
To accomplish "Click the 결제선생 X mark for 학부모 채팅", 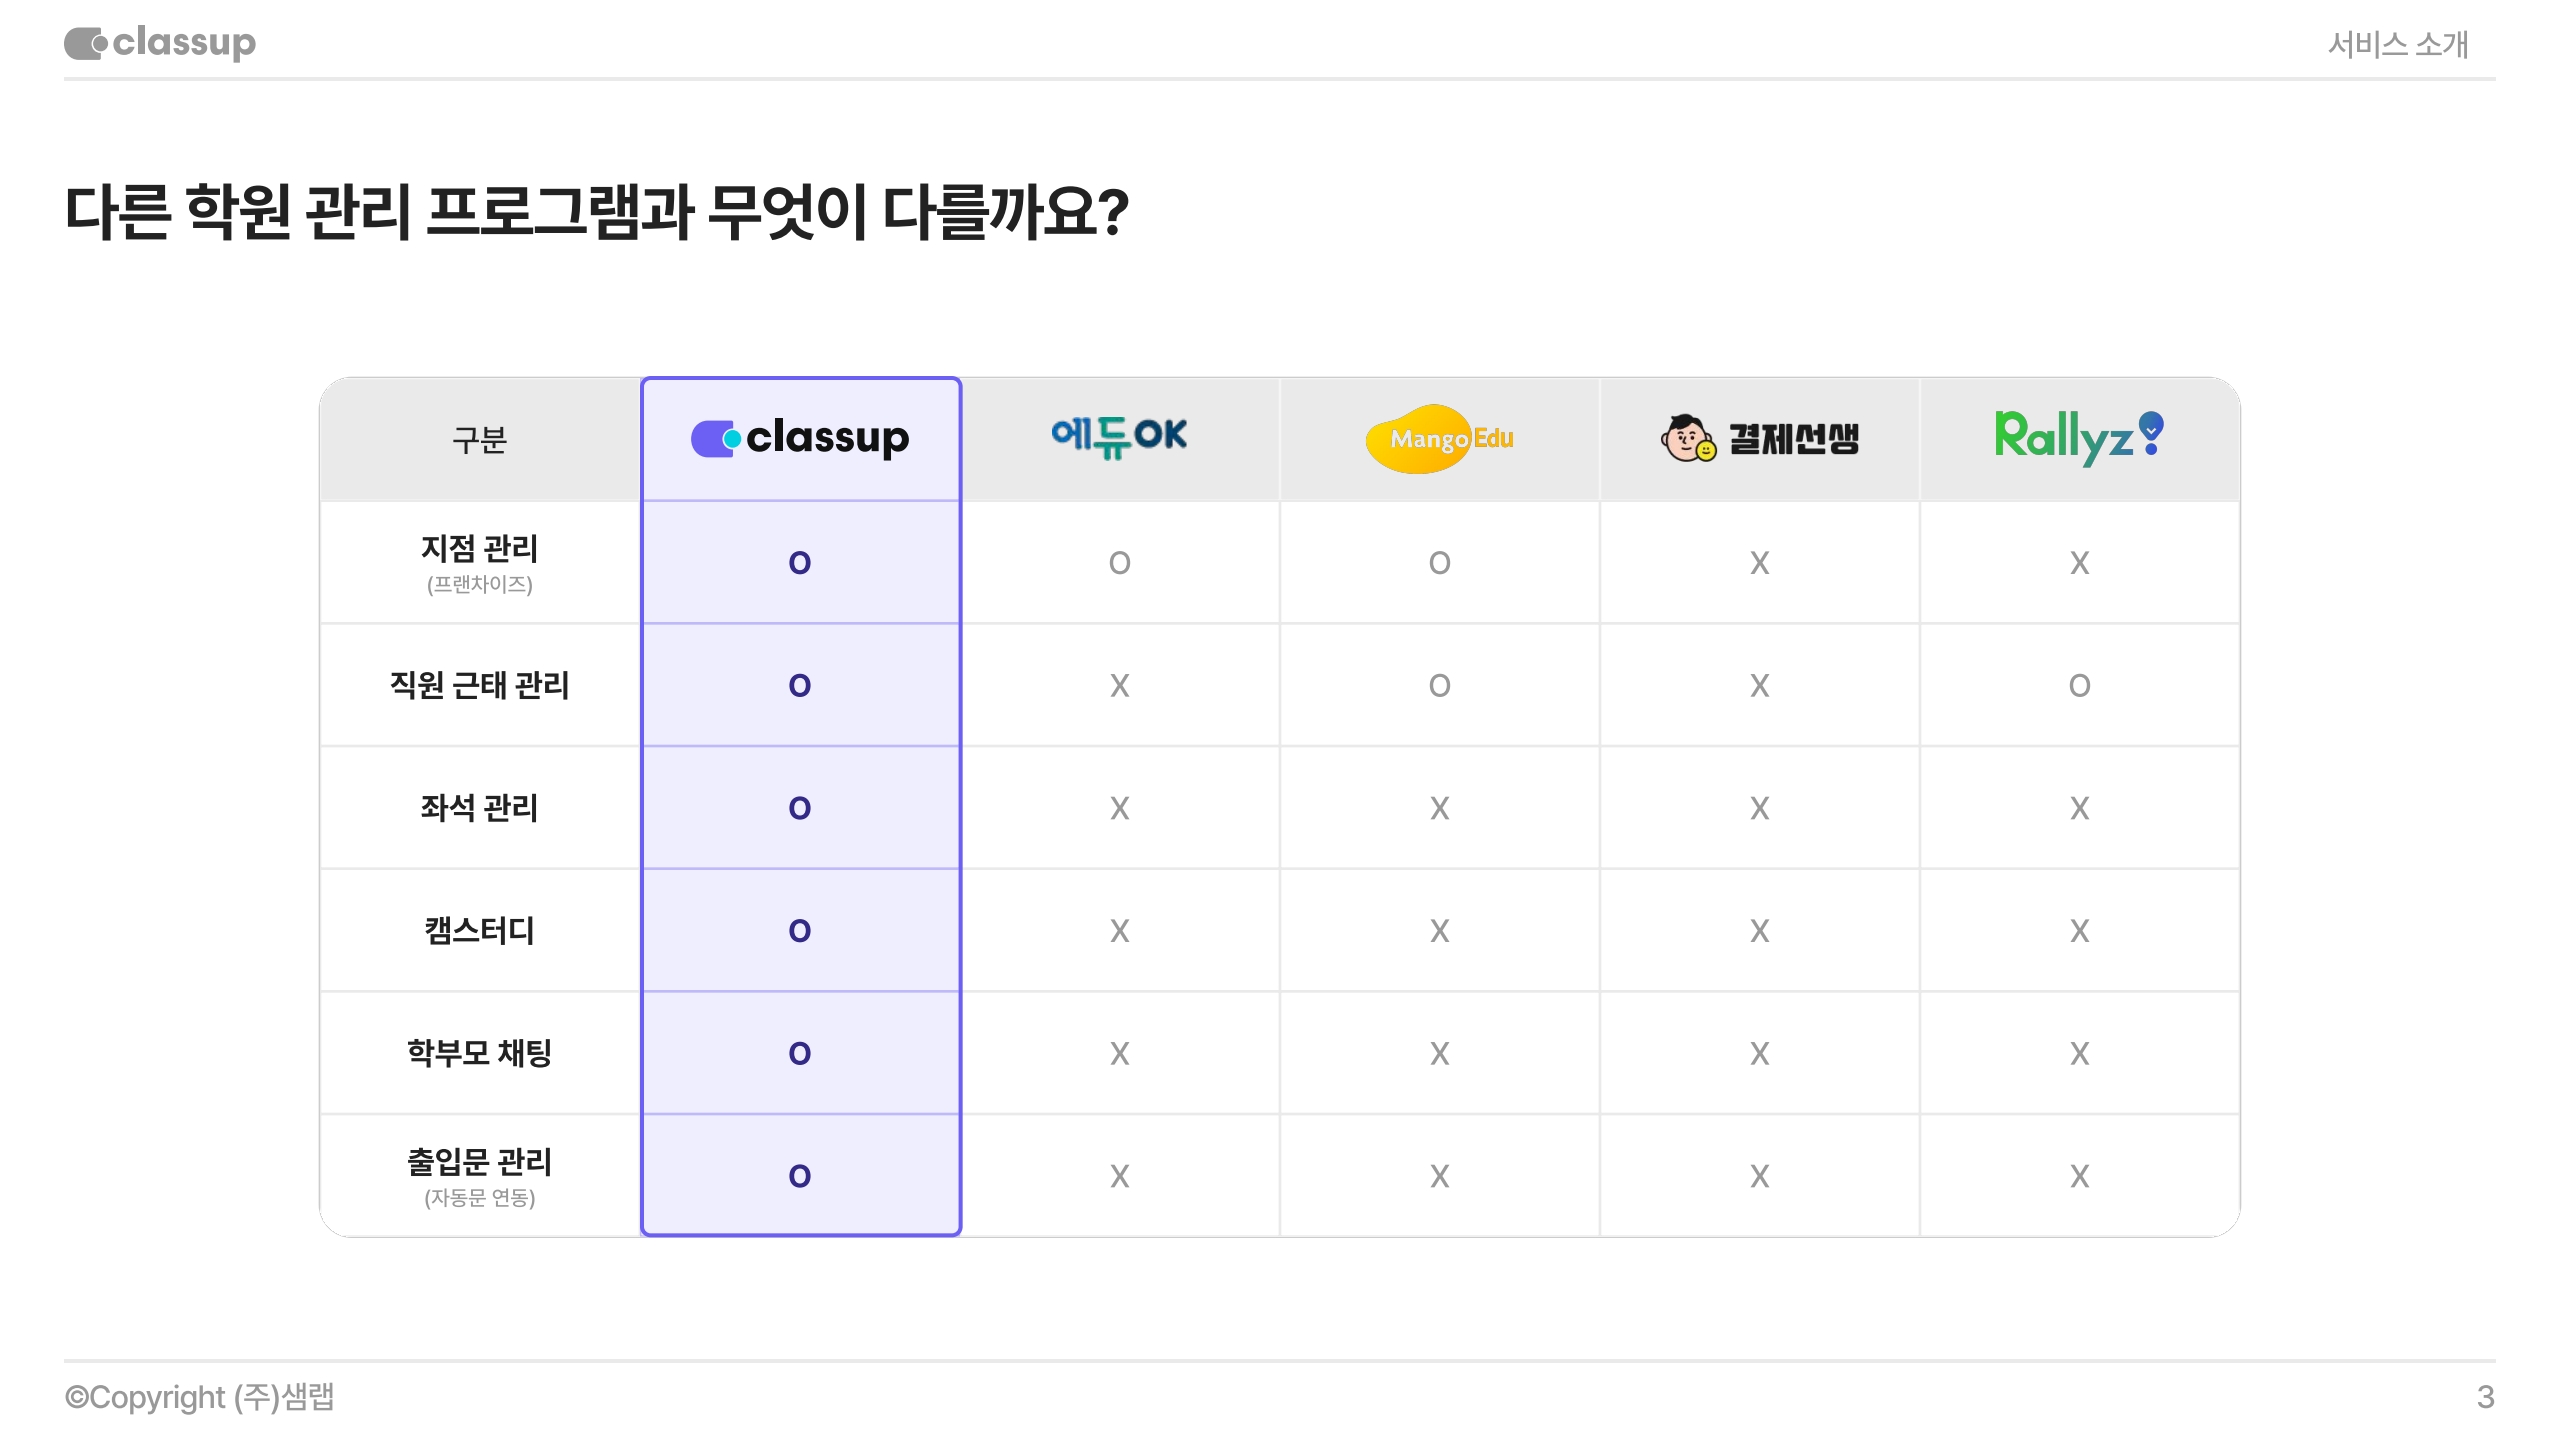I will (x=1759, y=1053).
